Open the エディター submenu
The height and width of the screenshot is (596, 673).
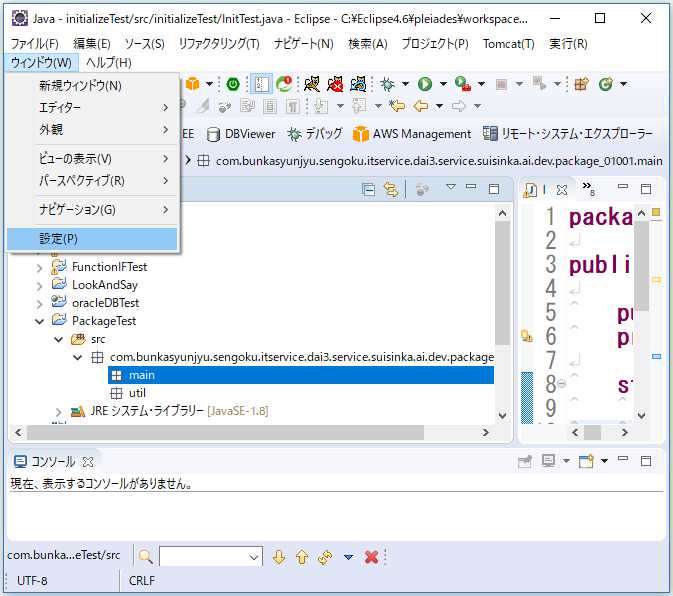click(92, 107)
